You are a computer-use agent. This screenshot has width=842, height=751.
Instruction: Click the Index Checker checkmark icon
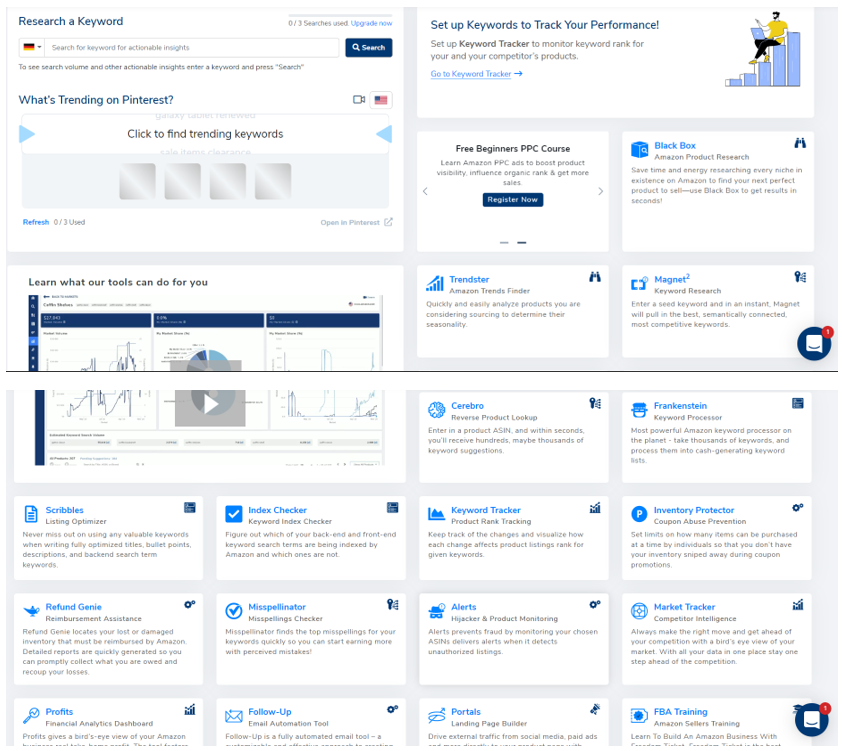click(x=234, y=514)
